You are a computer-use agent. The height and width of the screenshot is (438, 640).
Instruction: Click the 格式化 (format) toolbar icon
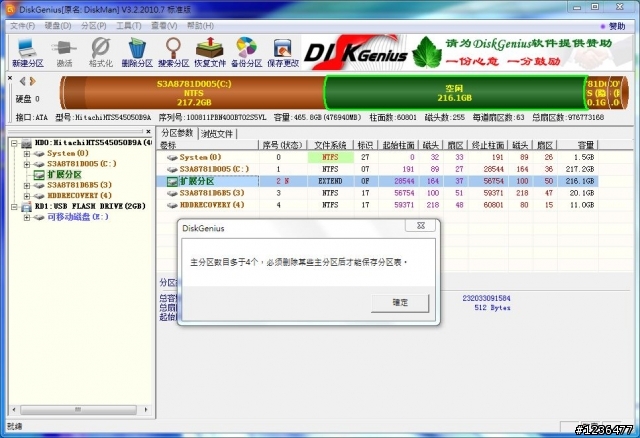click(100, 52)
